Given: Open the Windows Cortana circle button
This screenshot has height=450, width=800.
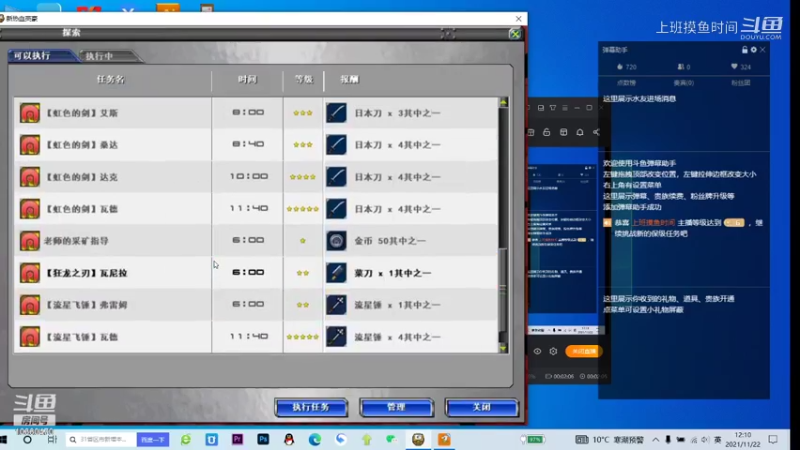Looking at the screenshot, I should [x=27, y=439].
